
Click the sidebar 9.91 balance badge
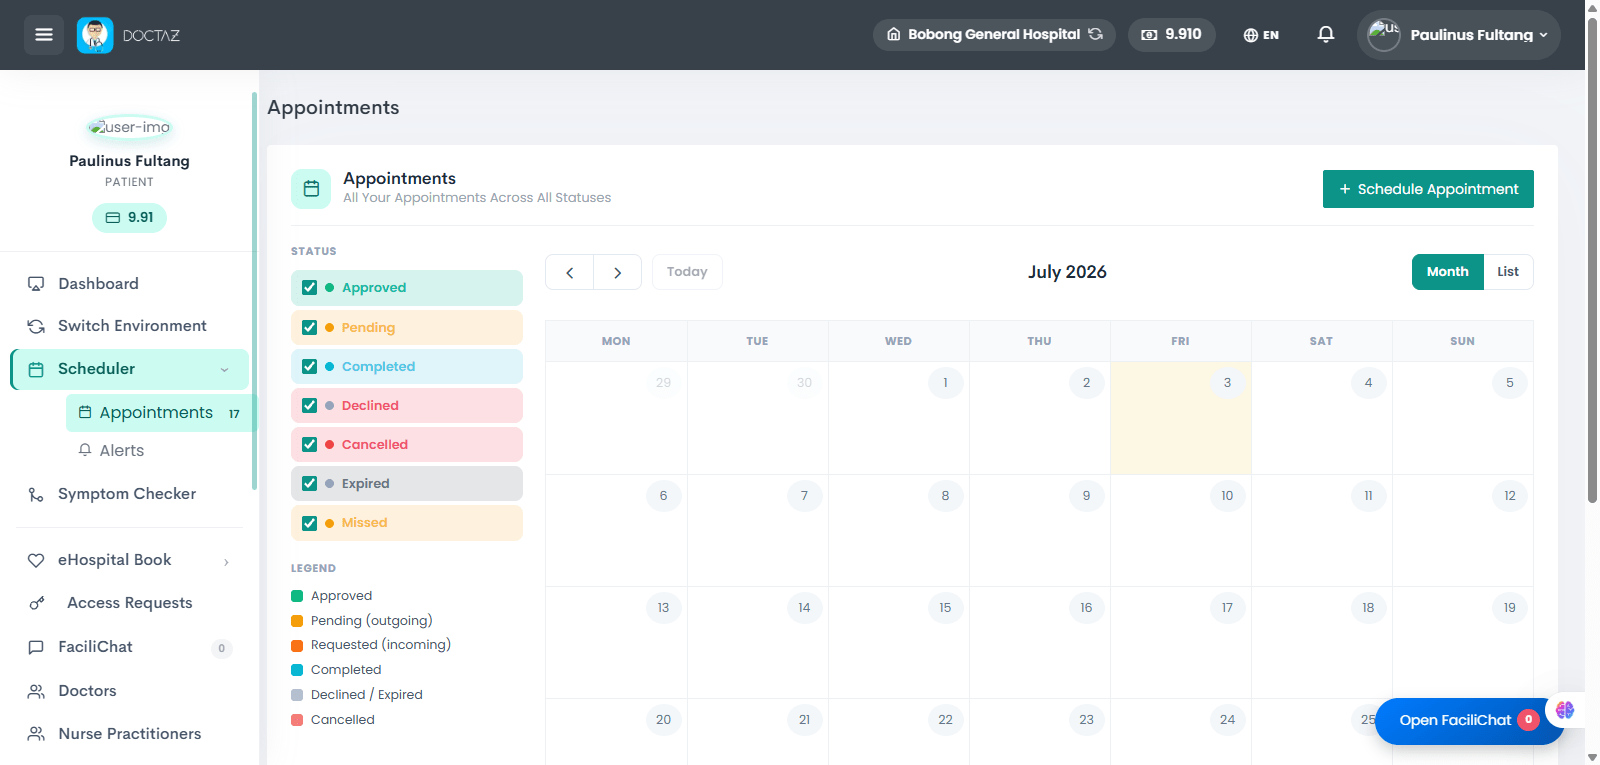130,217
